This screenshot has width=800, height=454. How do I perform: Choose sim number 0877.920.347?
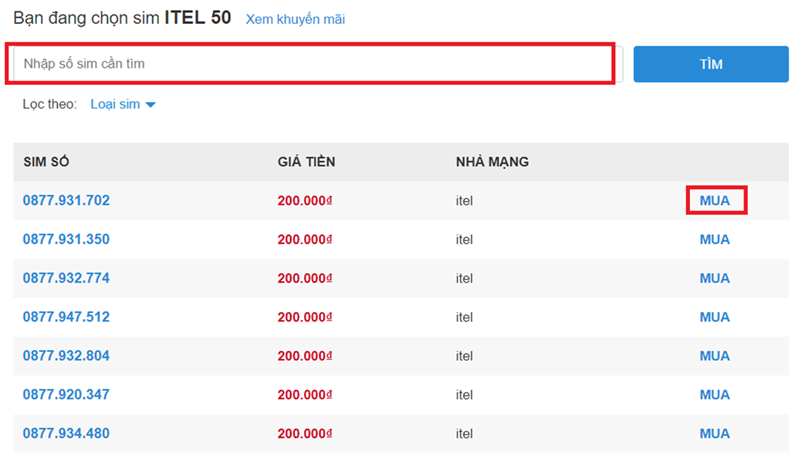coord(66,395)
